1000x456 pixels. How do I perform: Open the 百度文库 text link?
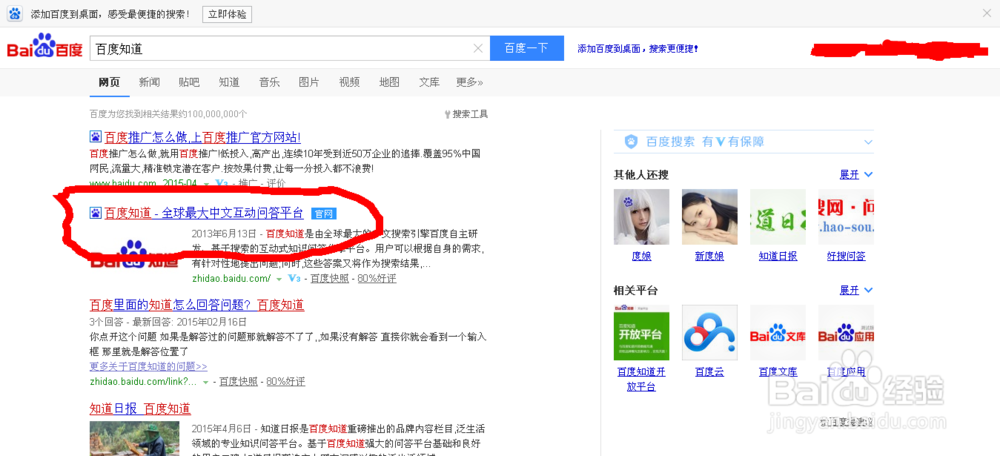tap(778, 372)
